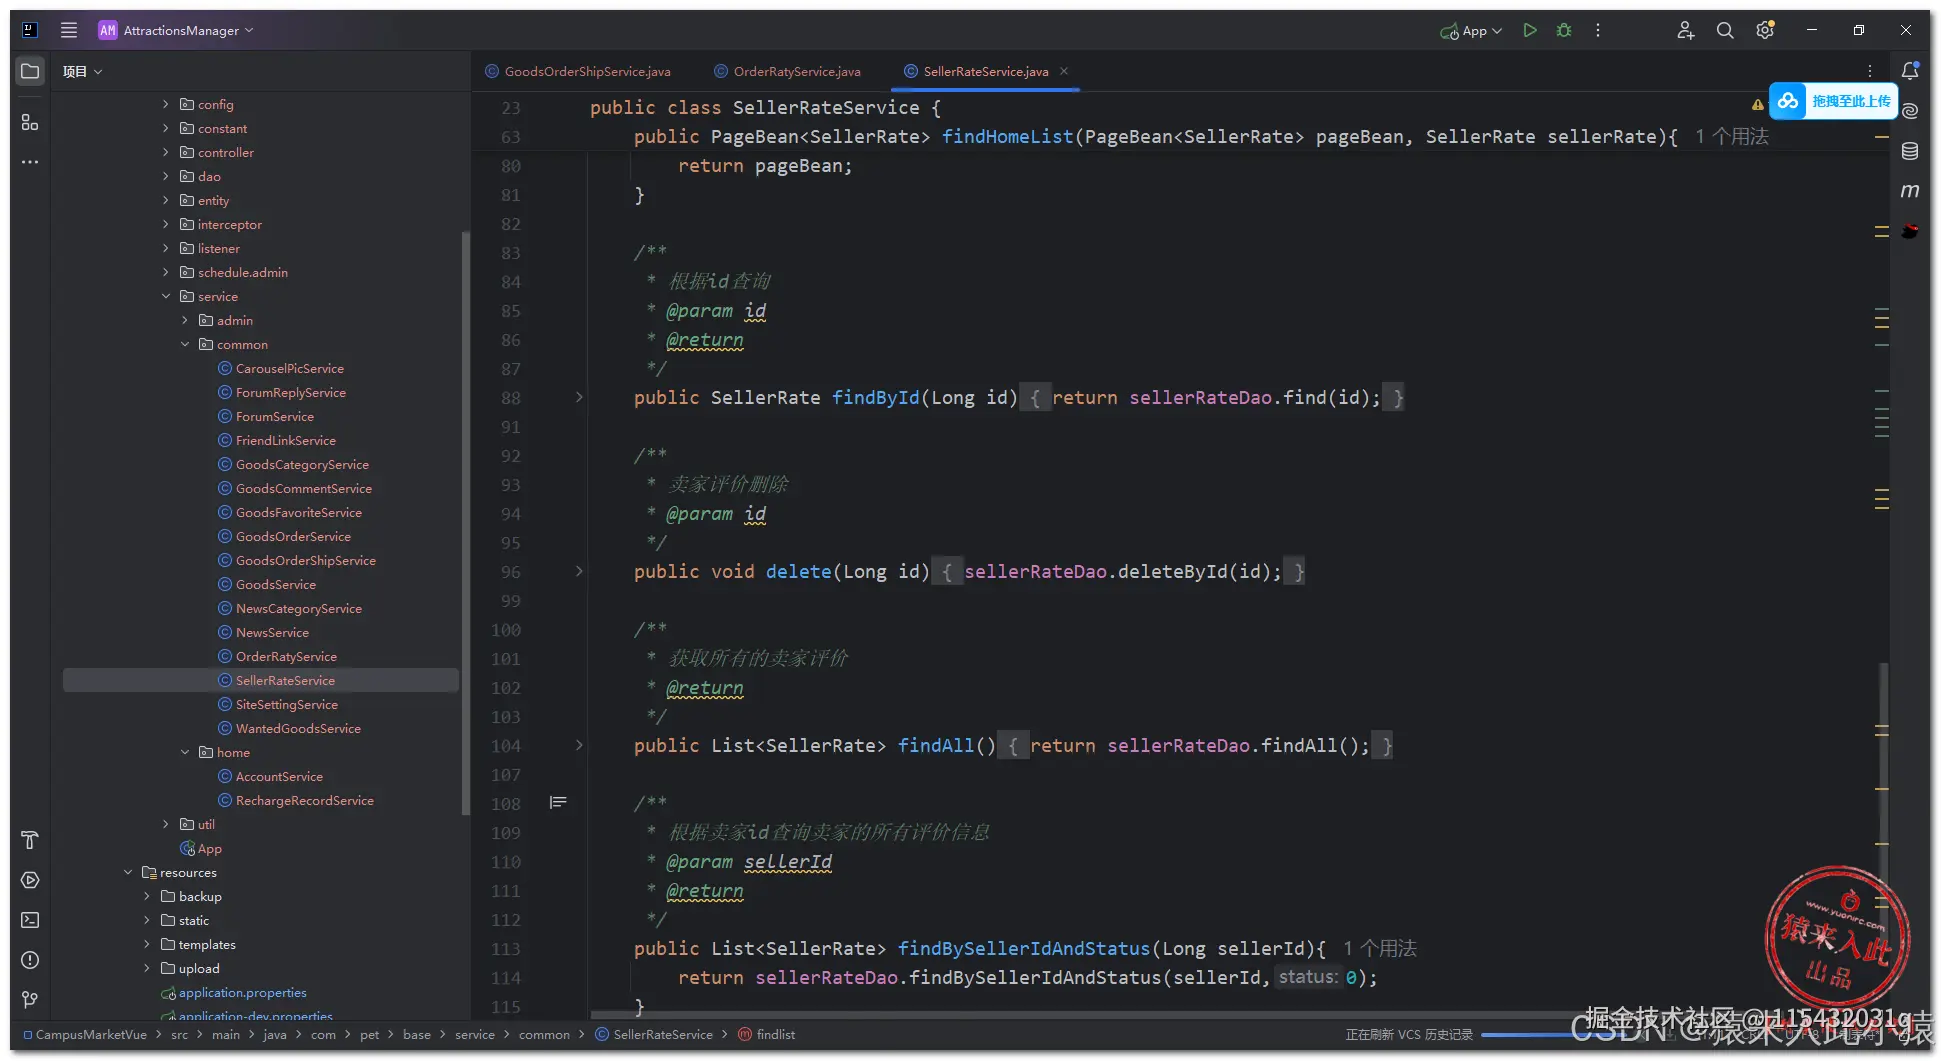Open the Git tool window
This screenshot has height=1061, width=1941.
coord(30,1000)
